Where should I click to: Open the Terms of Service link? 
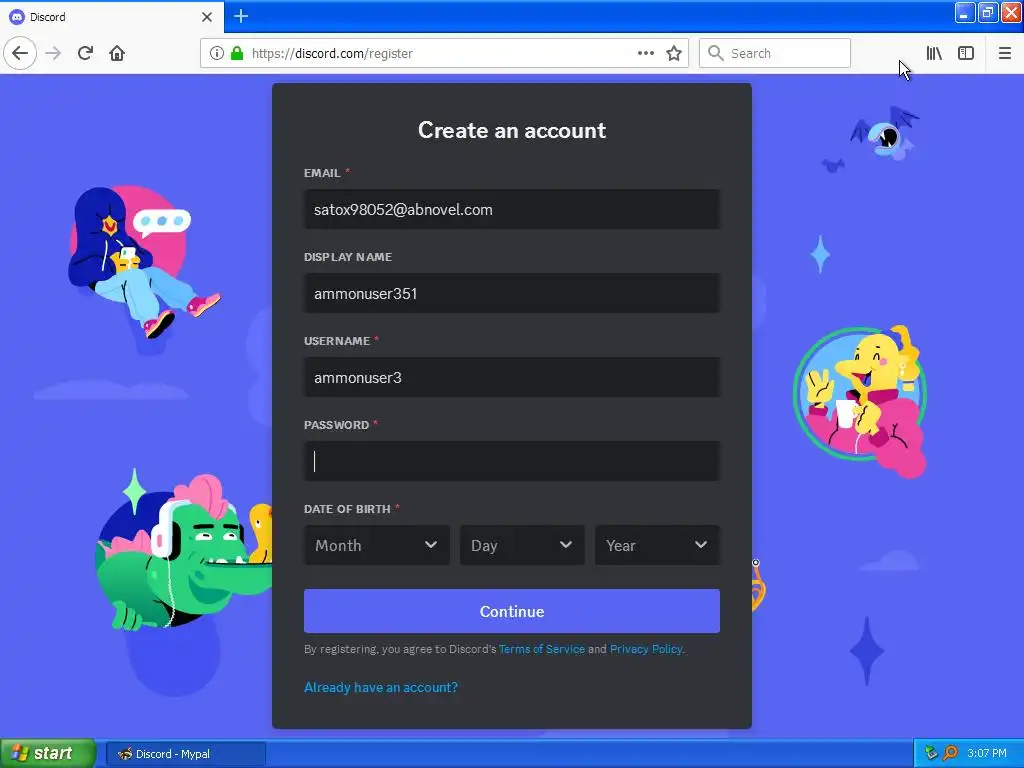(x=541, y=649)
